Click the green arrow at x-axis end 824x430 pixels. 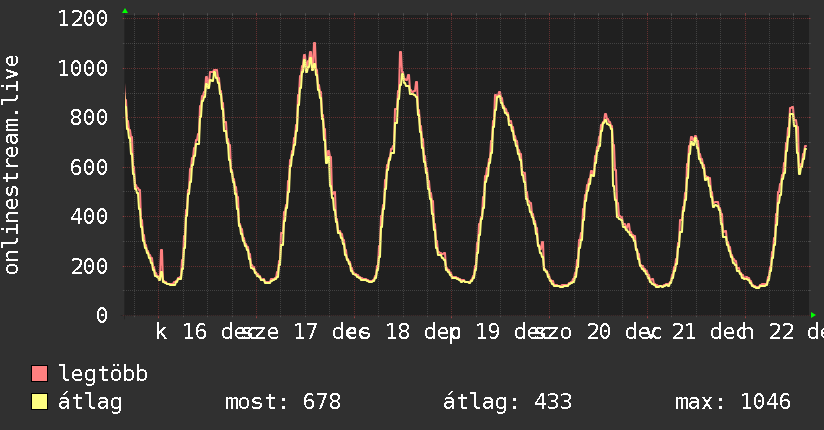[x=813, y=315]
